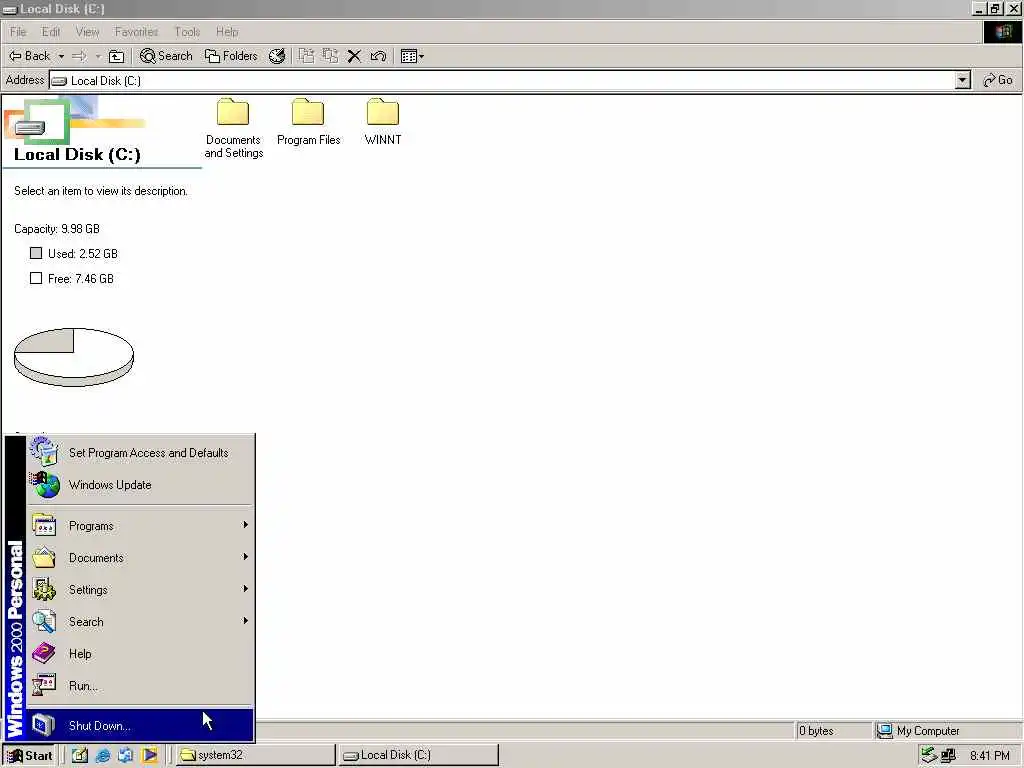Open the Help menu in menu bar
The width and height of the screenshot is (1024, 768).
click(x=227, y=32)
